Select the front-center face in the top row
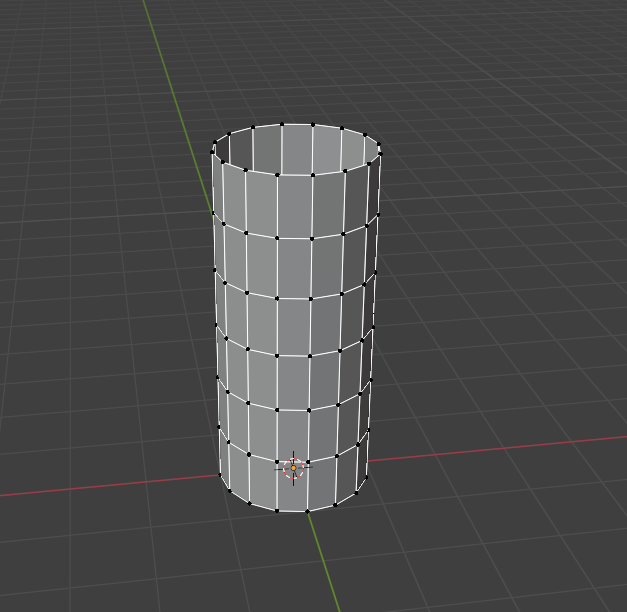 point(294,207)
